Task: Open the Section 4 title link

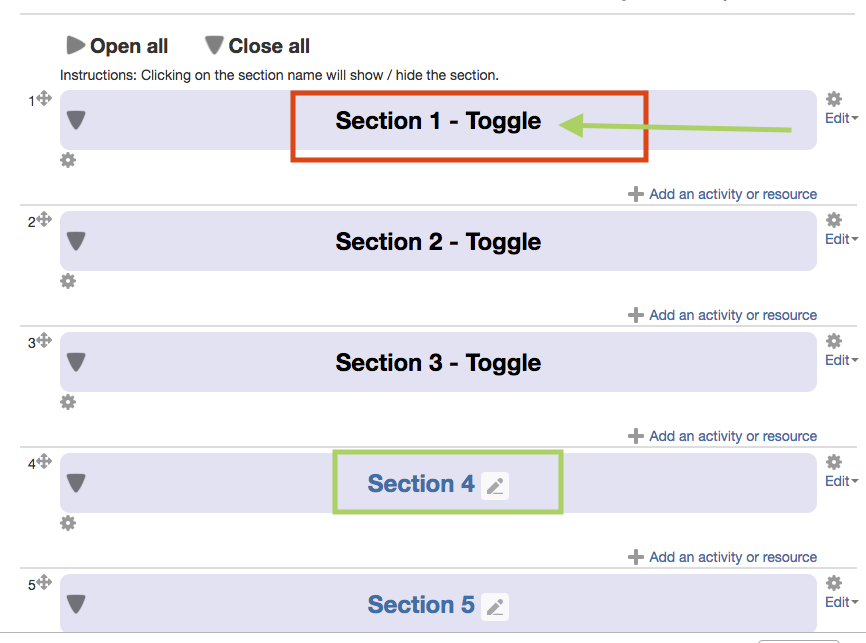Action: click(x=421, y=483)
